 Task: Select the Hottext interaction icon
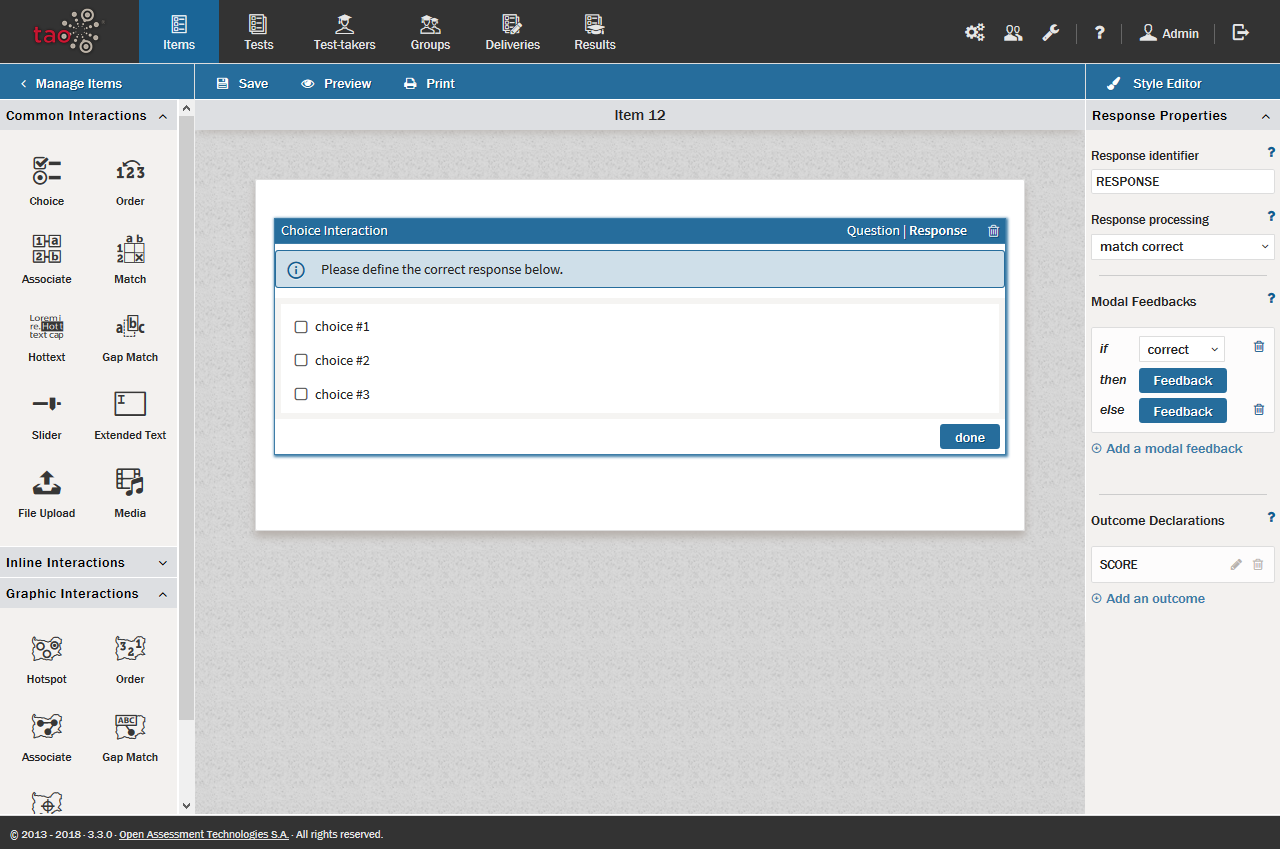click(46, 327)
